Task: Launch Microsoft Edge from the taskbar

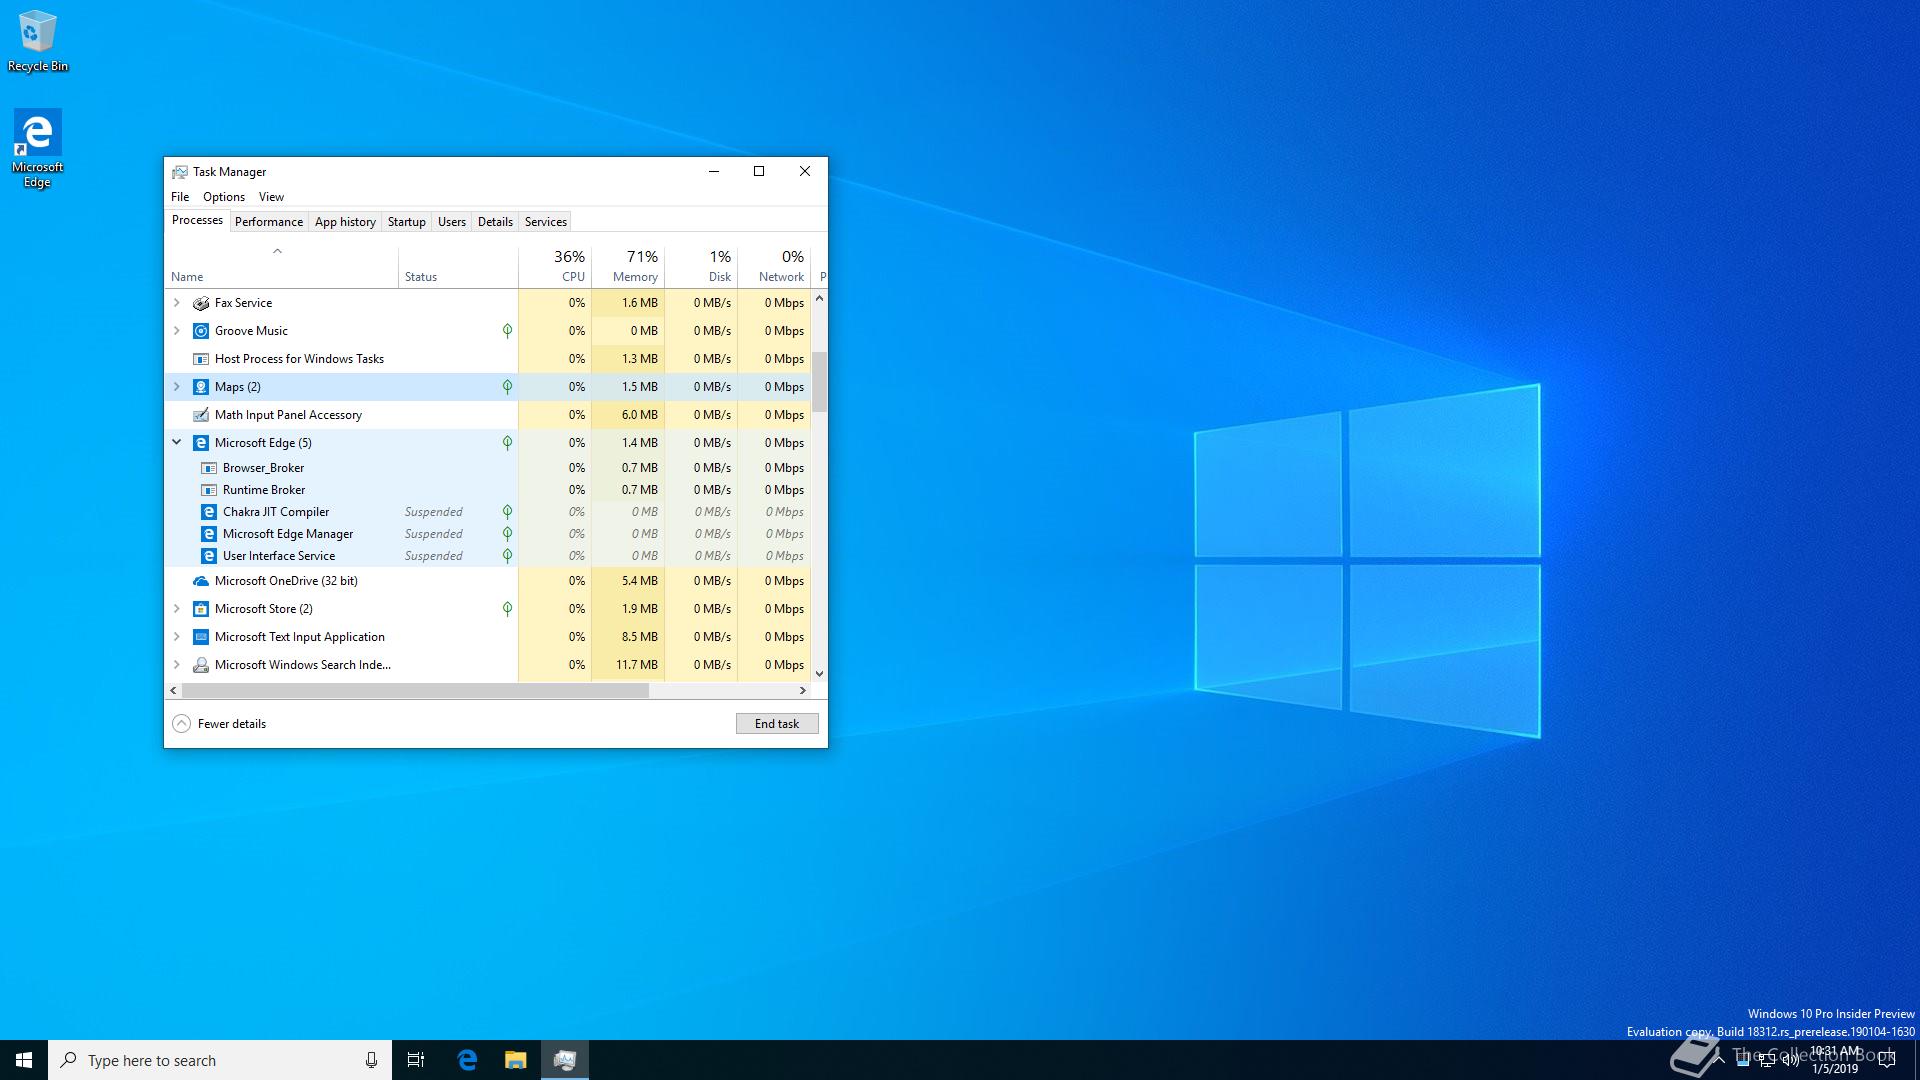Action: coord(467,1060)
